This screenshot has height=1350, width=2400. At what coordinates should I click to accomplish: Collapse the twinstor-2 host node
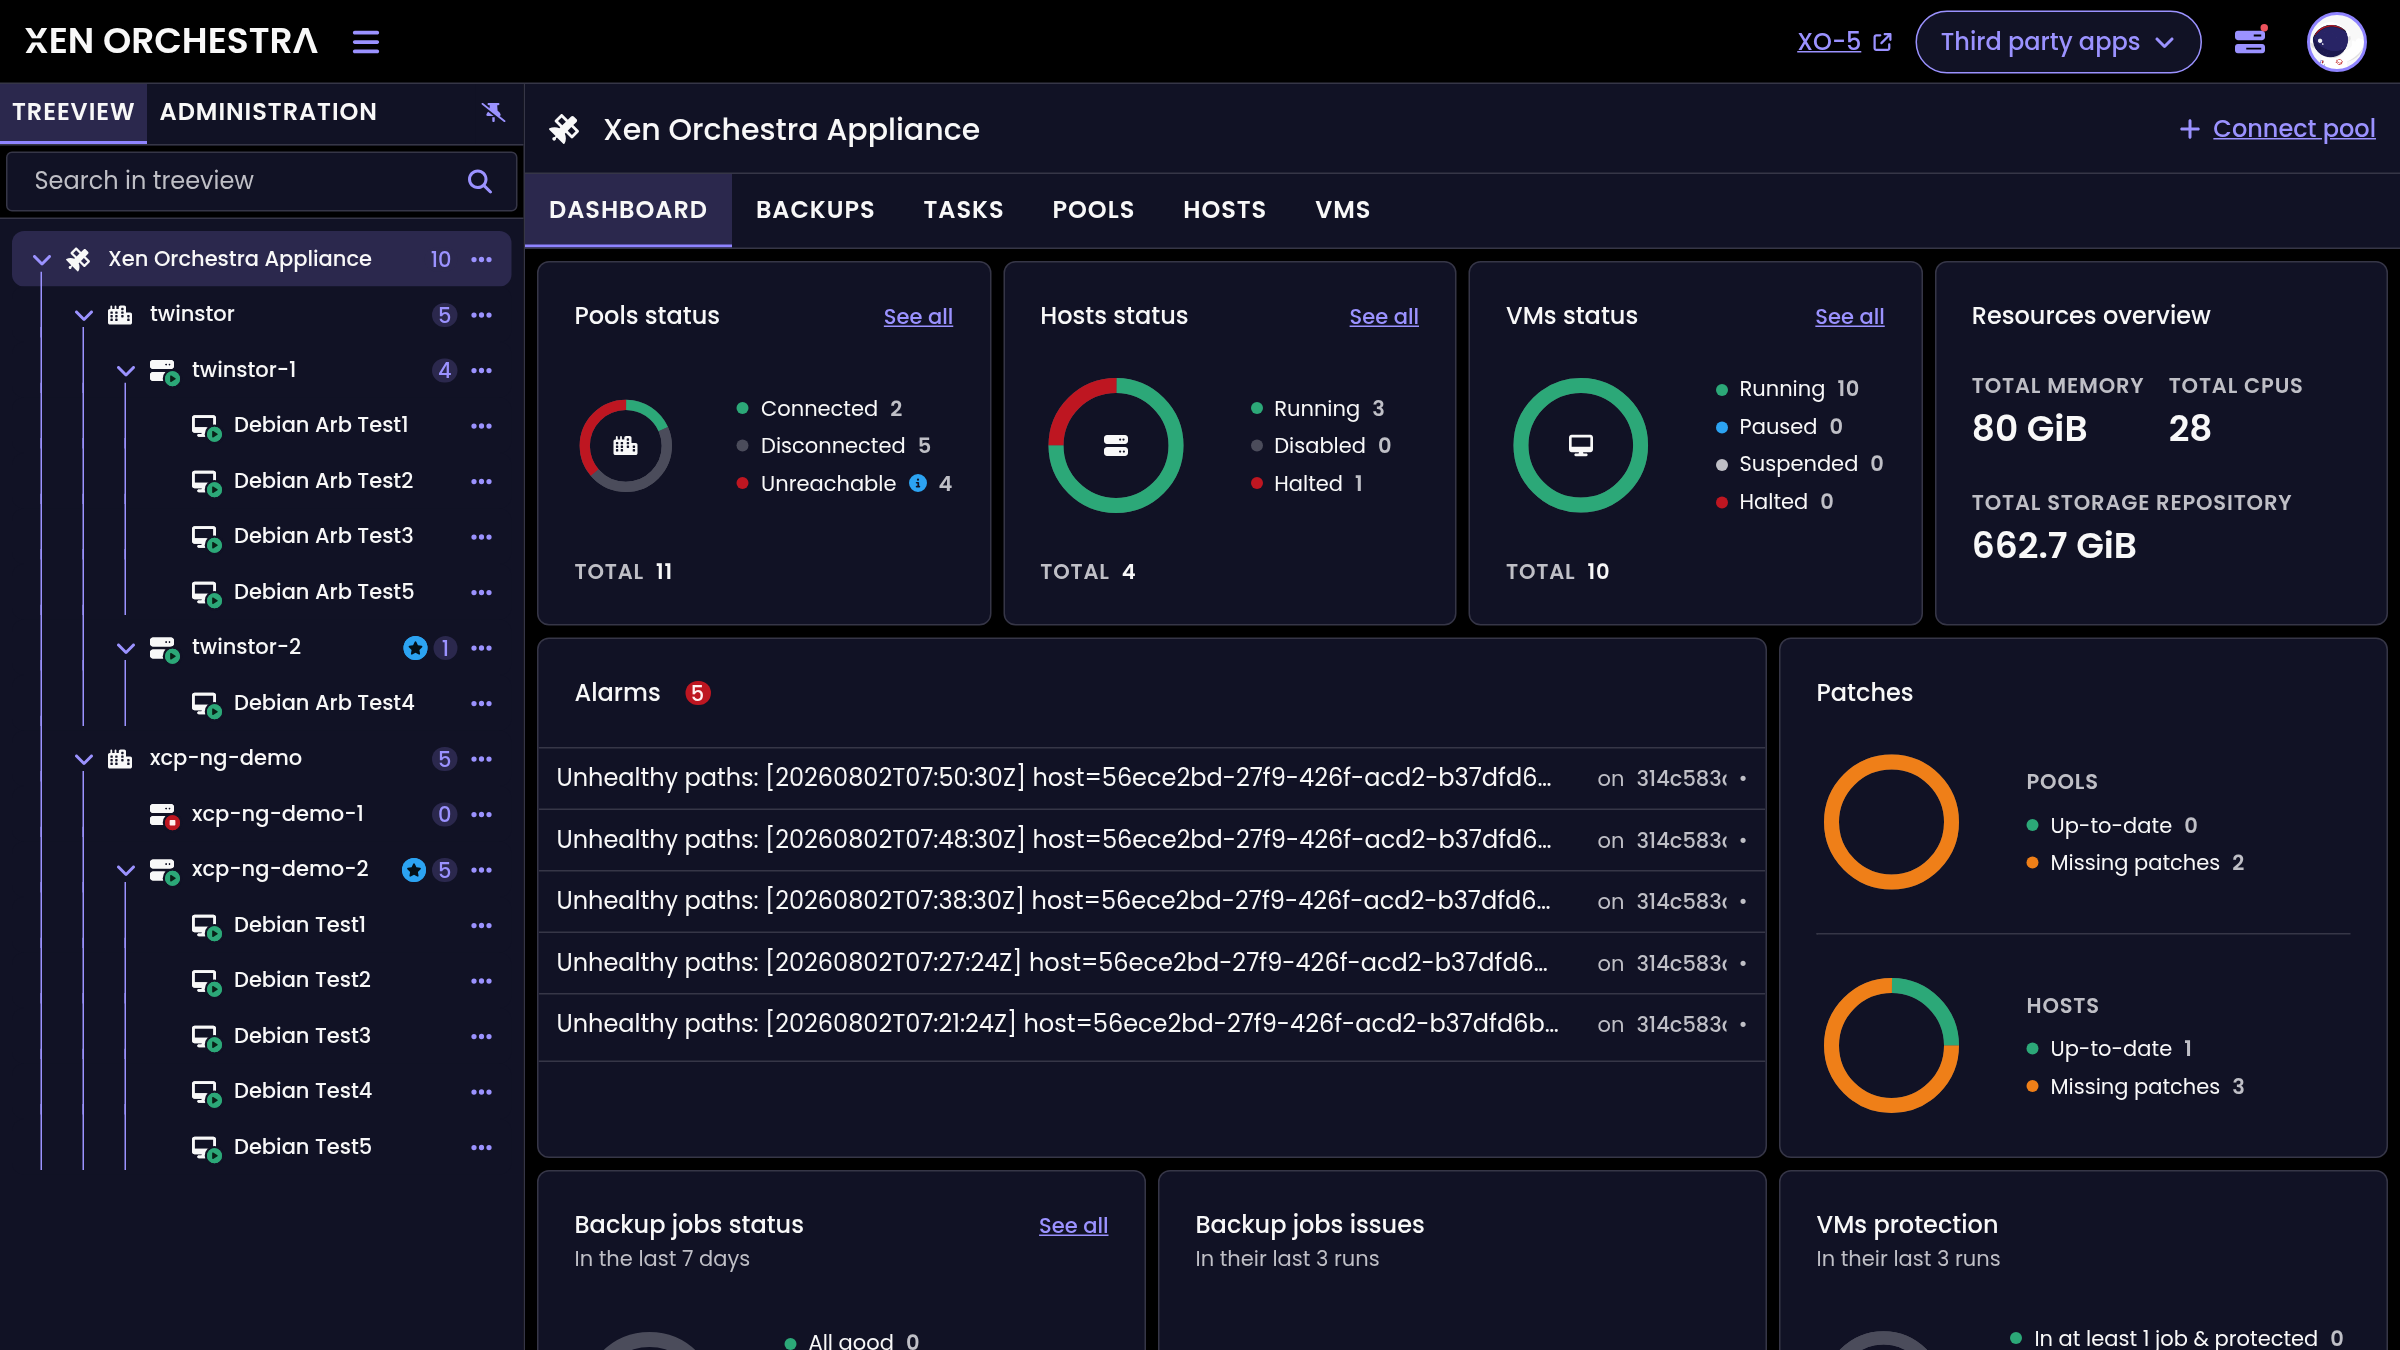tap(126, 648)
